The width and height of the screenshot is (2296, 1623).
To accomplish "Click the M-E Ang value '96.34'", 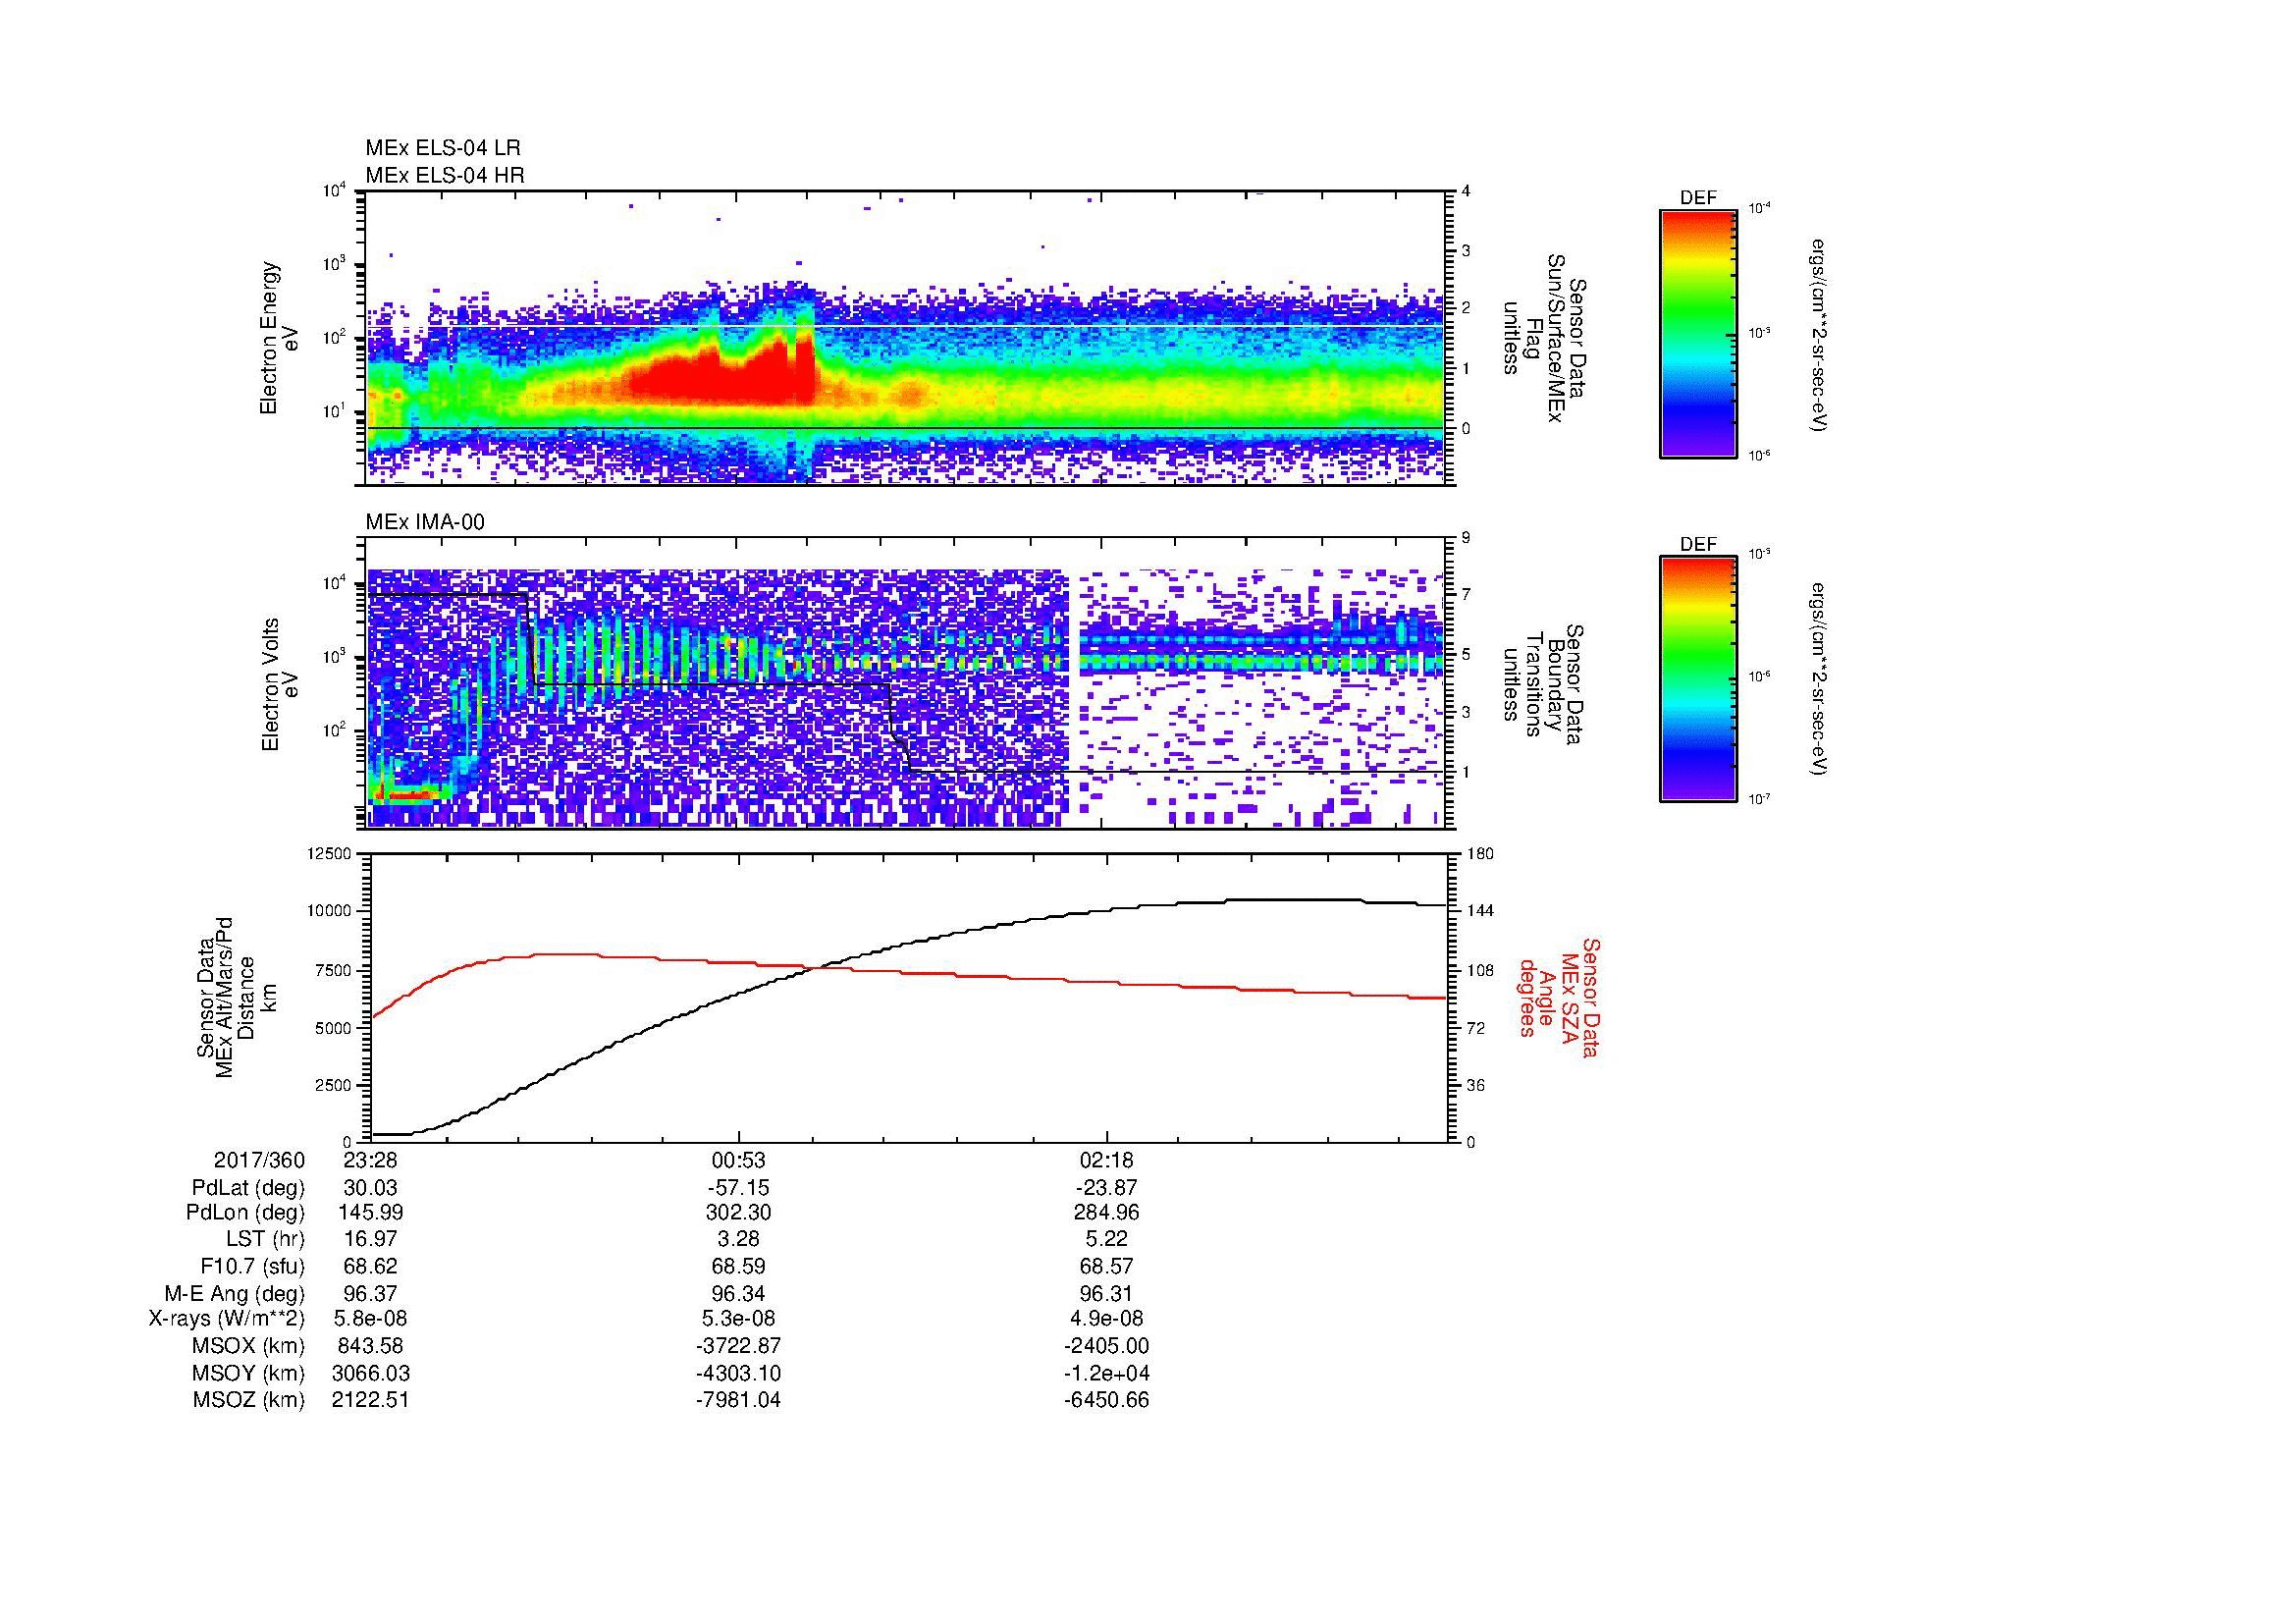I will click(x=738, y=1293).
